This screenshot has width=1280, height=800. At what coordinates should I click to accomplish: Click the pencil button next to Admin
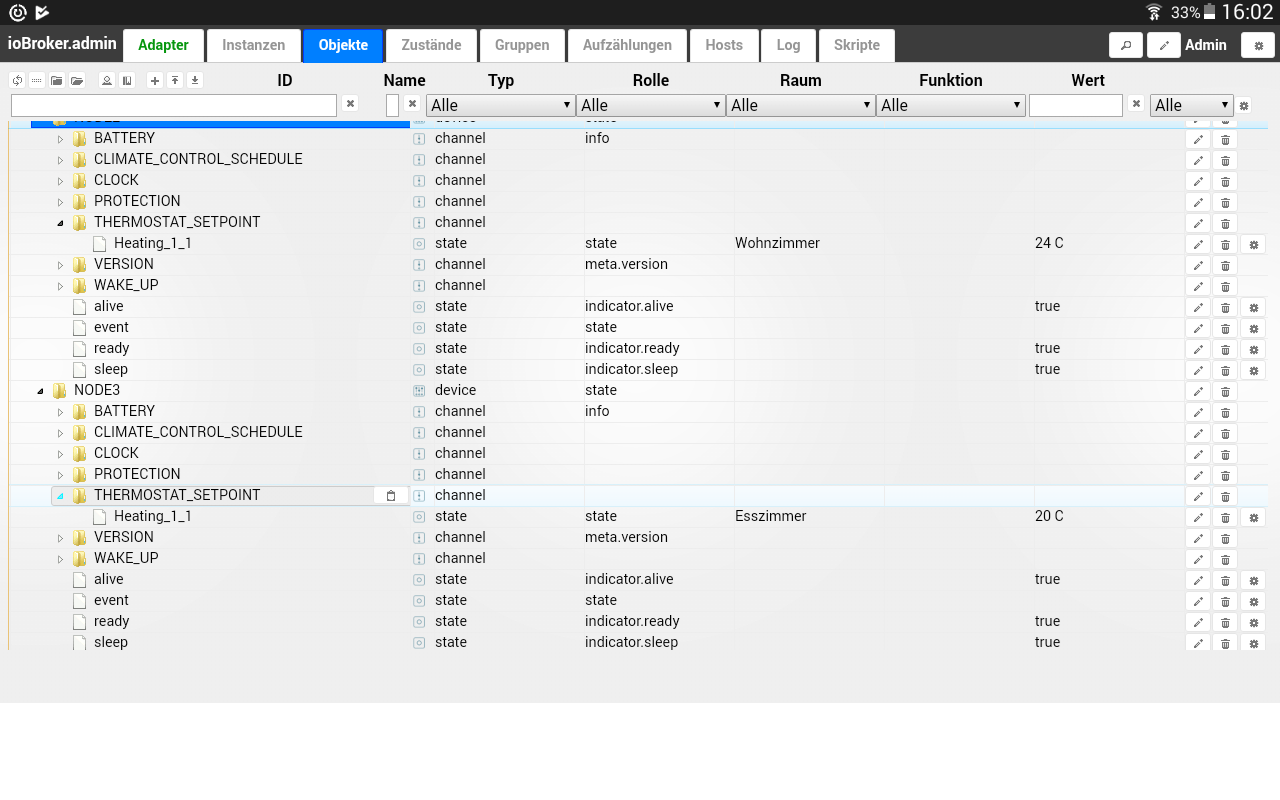click(1164, 45)
